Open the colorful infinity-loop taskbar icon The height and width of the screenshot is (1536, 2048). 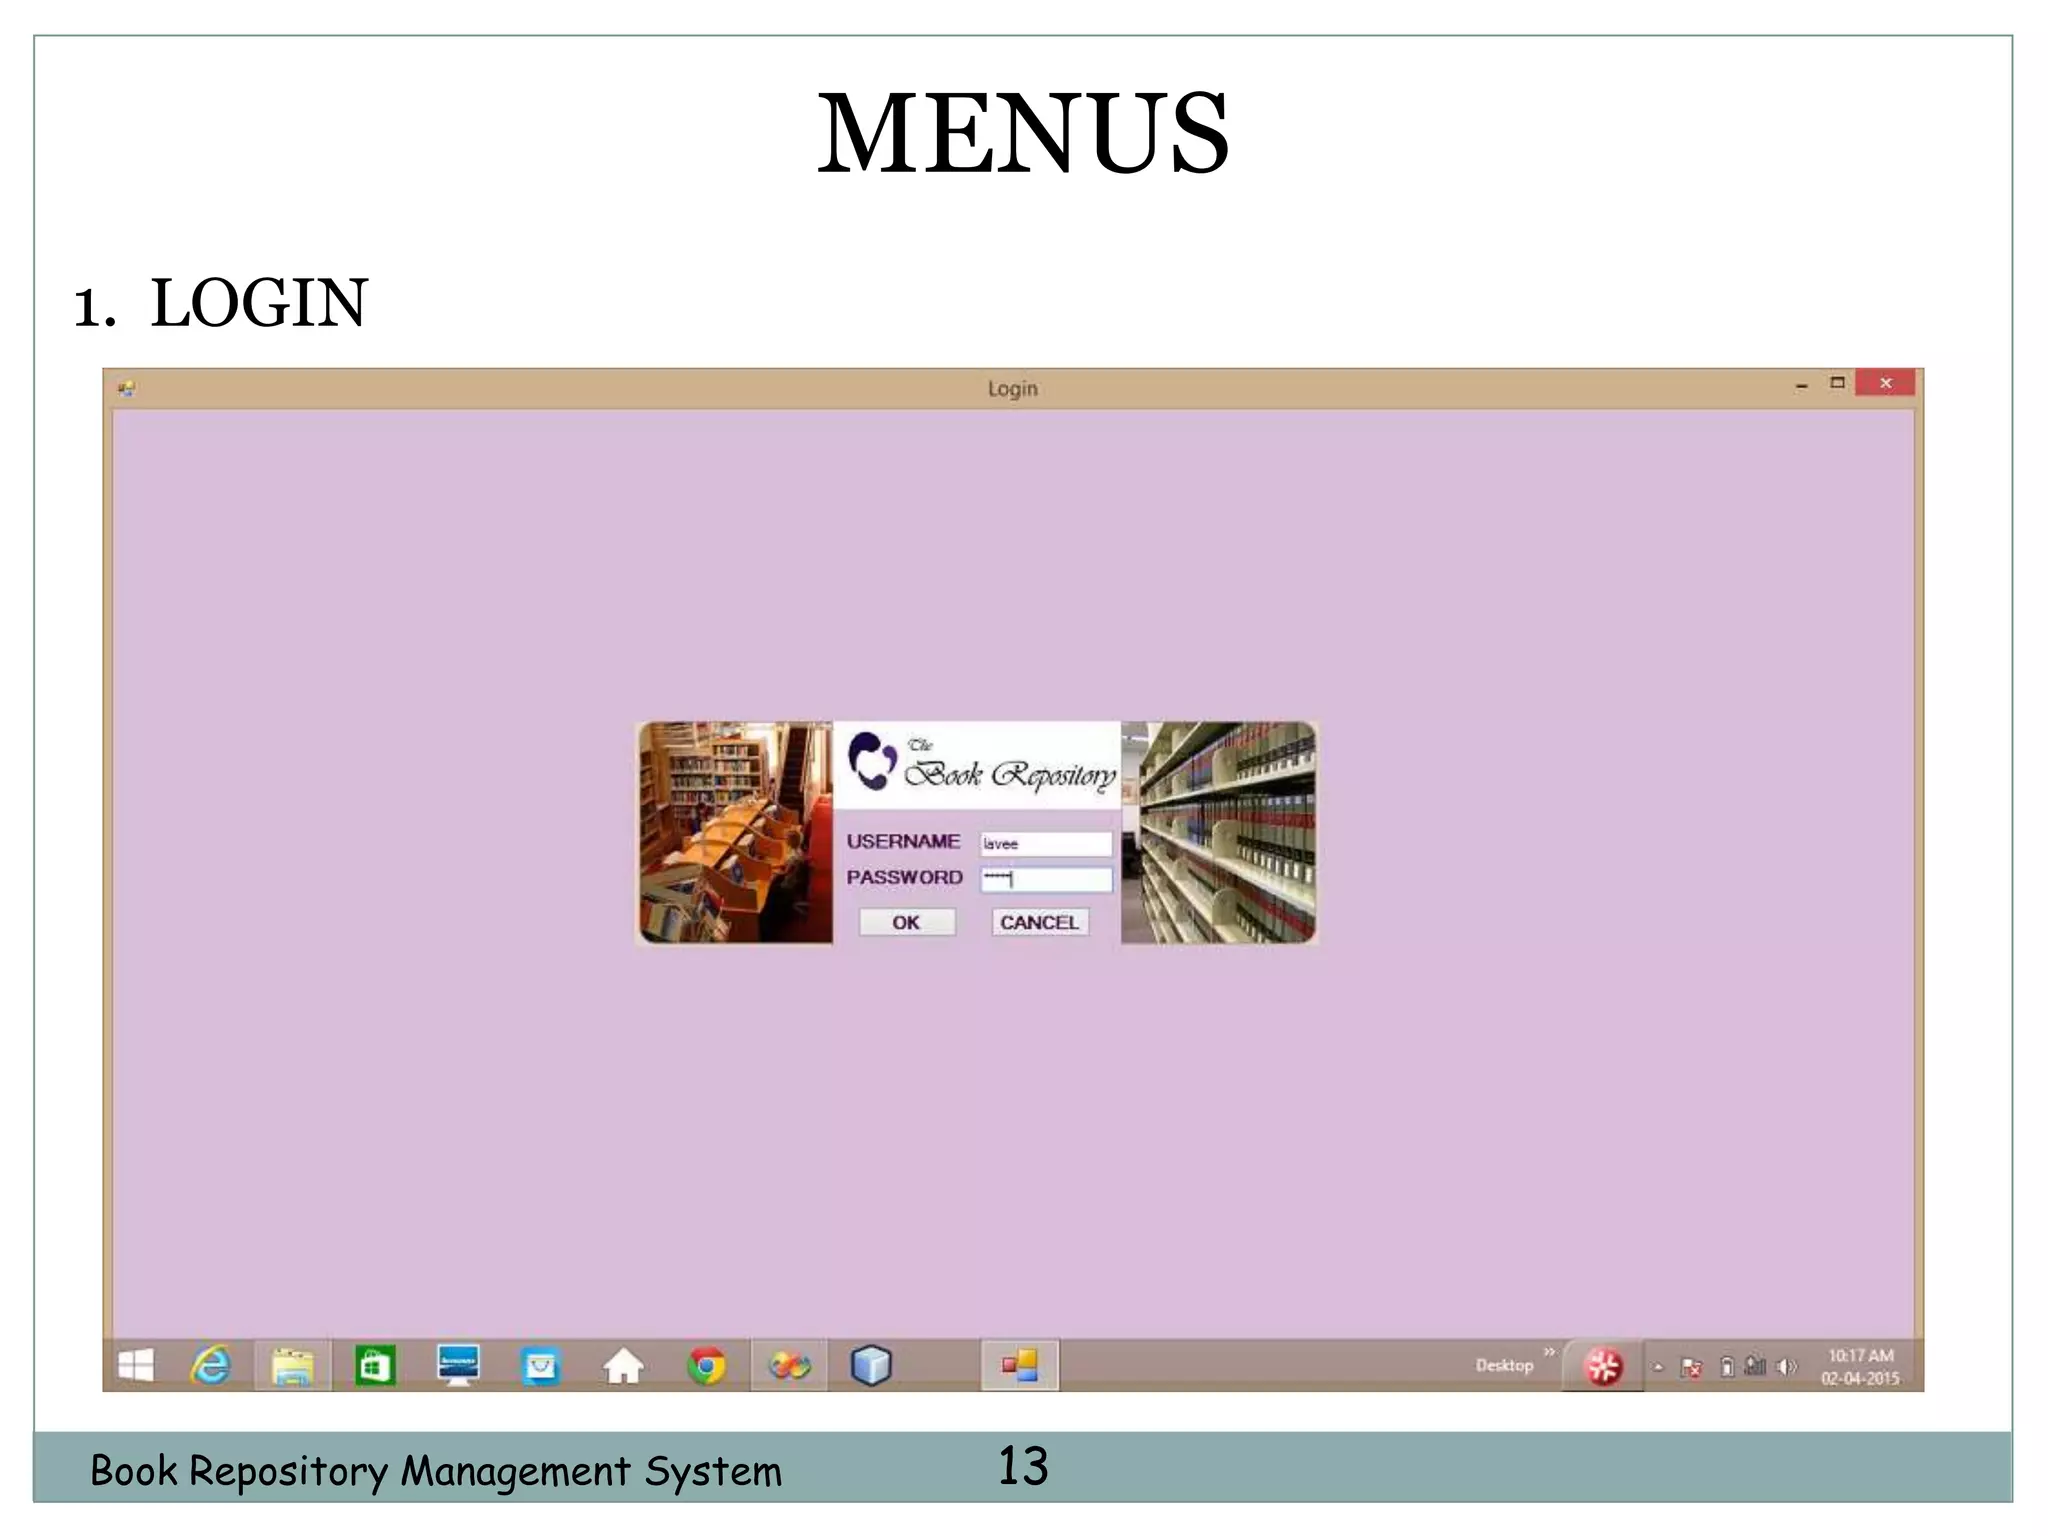coord(789,1366)
